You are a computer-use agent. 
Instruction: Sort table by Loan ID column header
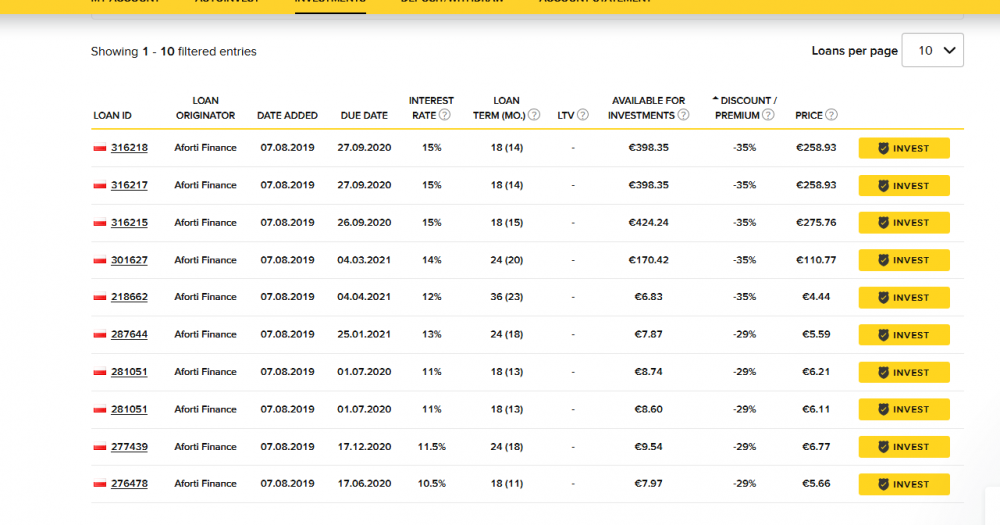112,115
